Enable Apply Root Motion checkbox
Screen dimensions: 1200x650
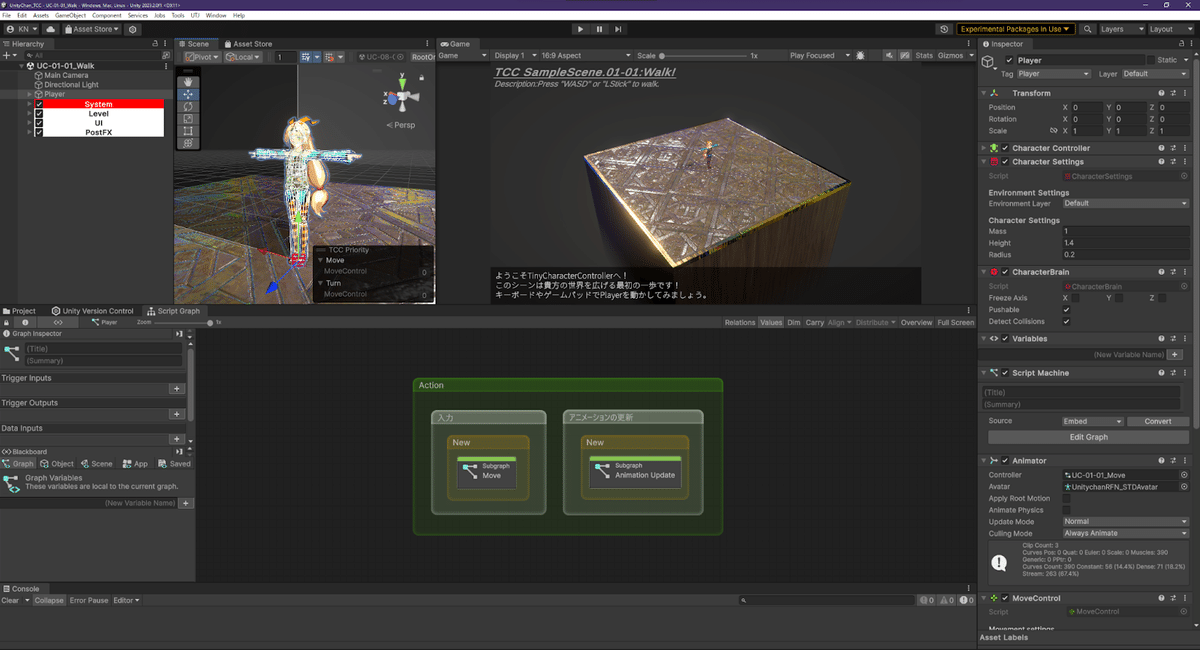(1067, 498)
